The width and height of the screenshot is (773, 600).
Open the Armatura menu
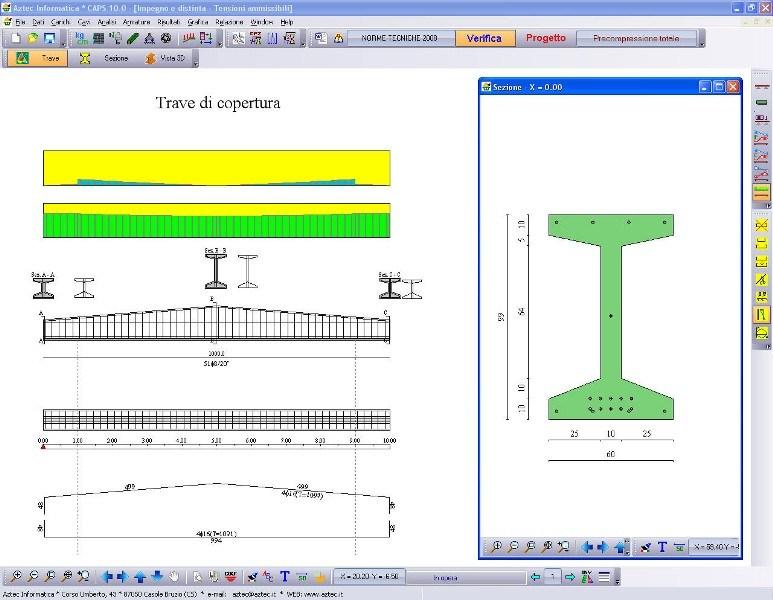(x=137, y=21)
